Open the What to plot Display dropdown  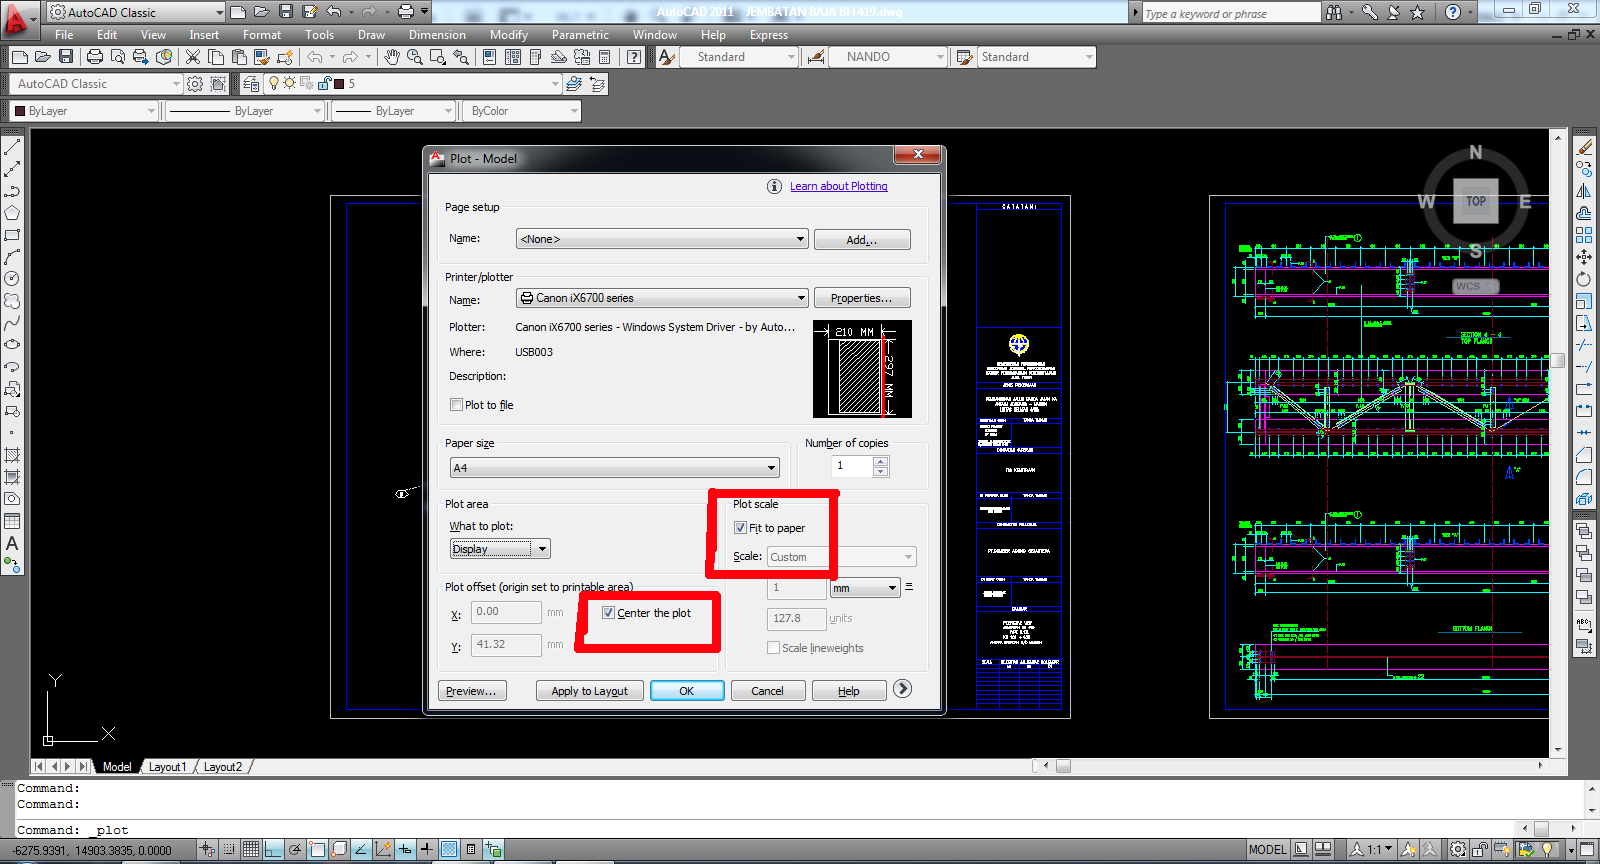tap(500, 549)
